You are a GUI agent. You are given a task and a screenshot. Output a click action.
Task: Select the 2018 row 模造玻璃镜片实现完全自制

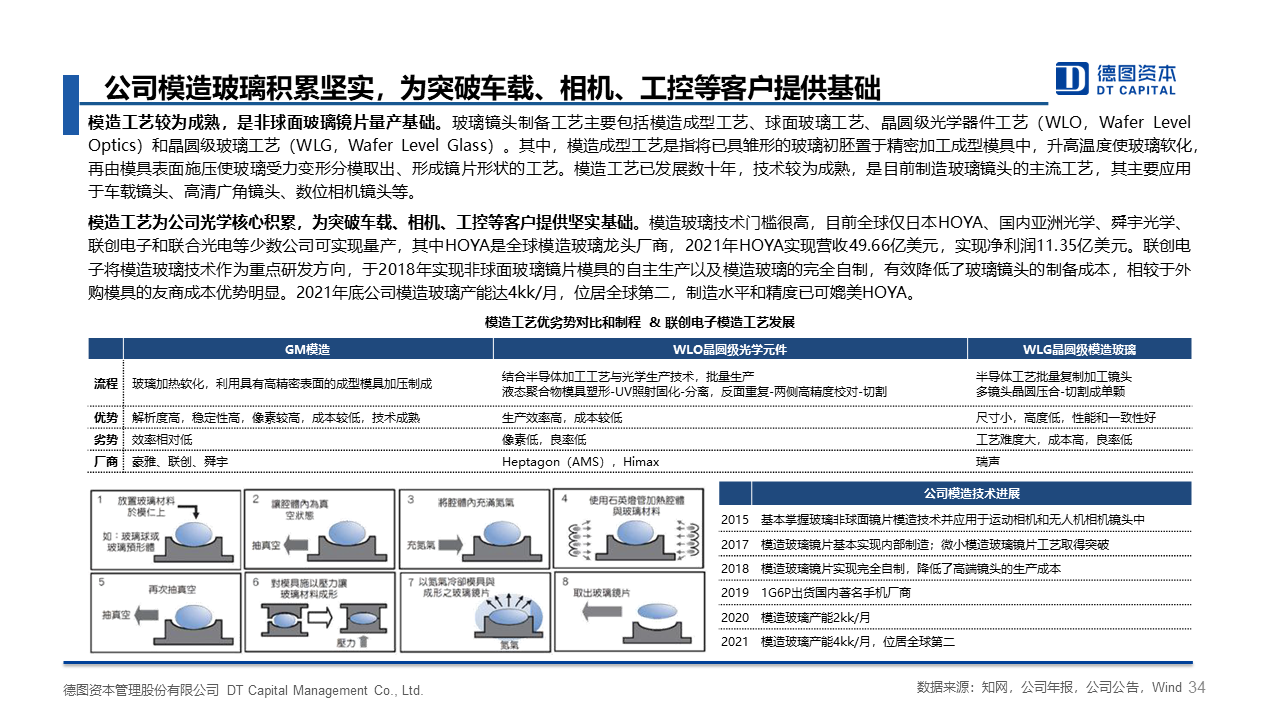955,569
